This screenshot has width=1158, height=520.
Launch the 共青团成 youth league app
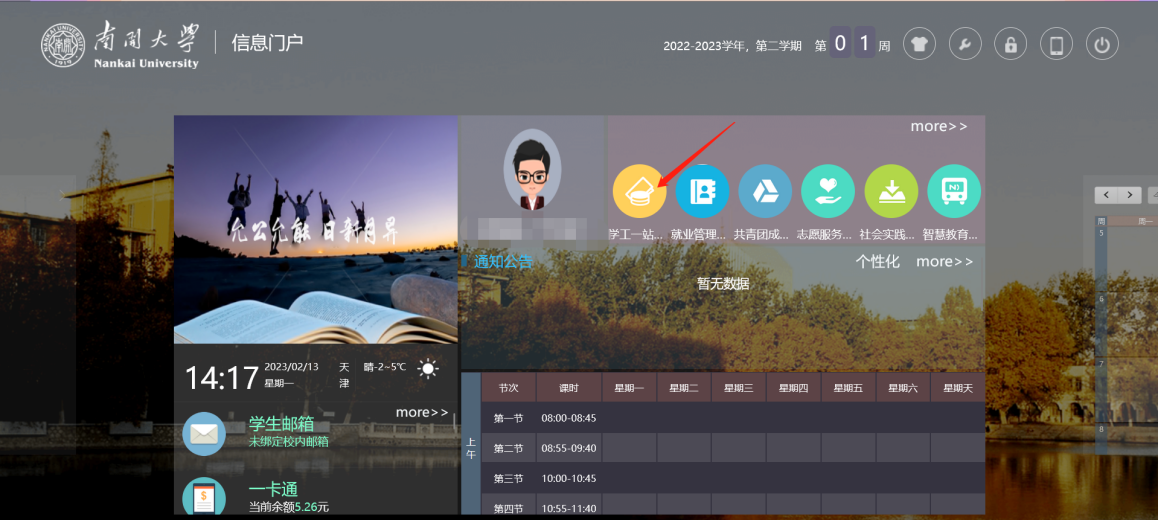click(765, 192)
